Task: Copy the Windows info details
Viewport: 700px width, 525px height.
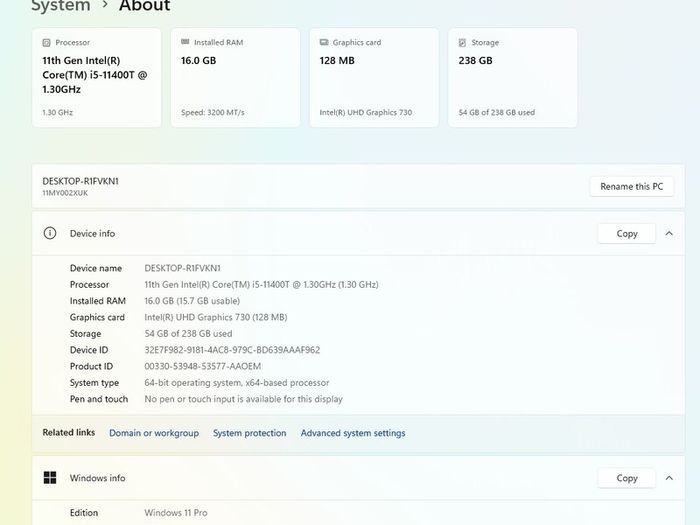Action: click(626, 478)
